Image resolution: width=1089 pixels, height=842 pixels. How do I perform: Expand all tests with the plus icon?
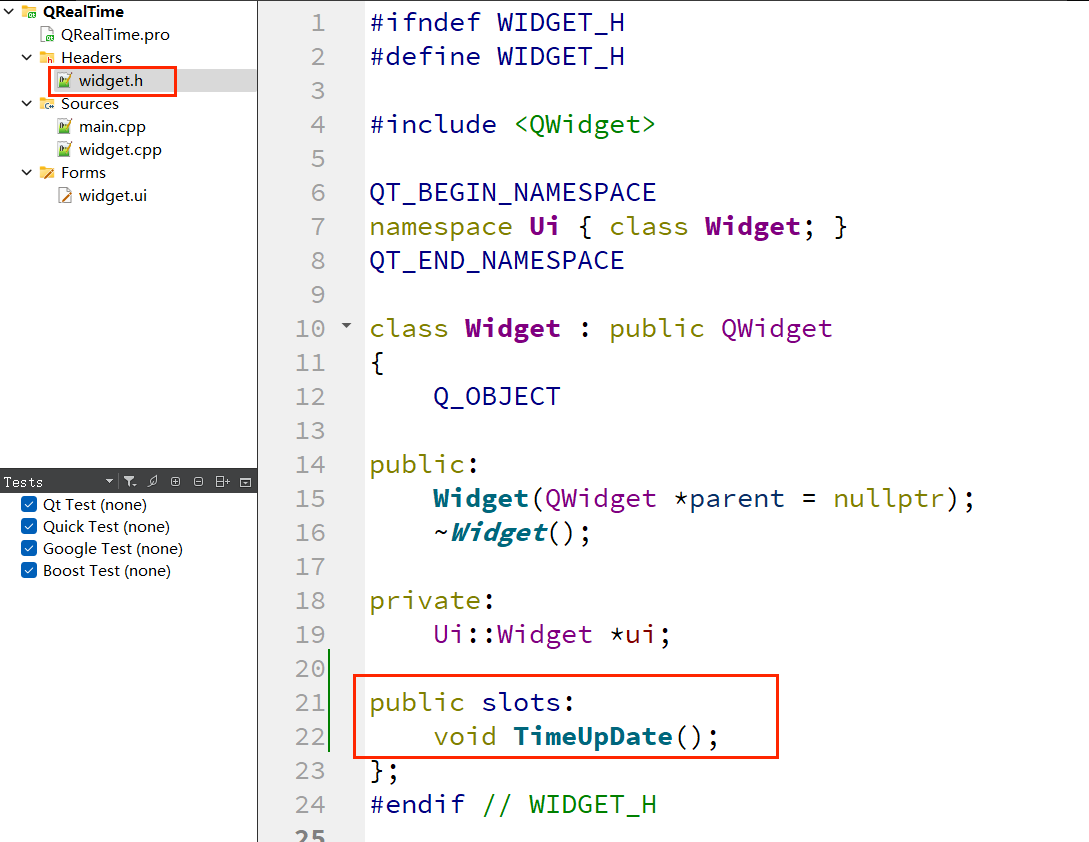176,481
